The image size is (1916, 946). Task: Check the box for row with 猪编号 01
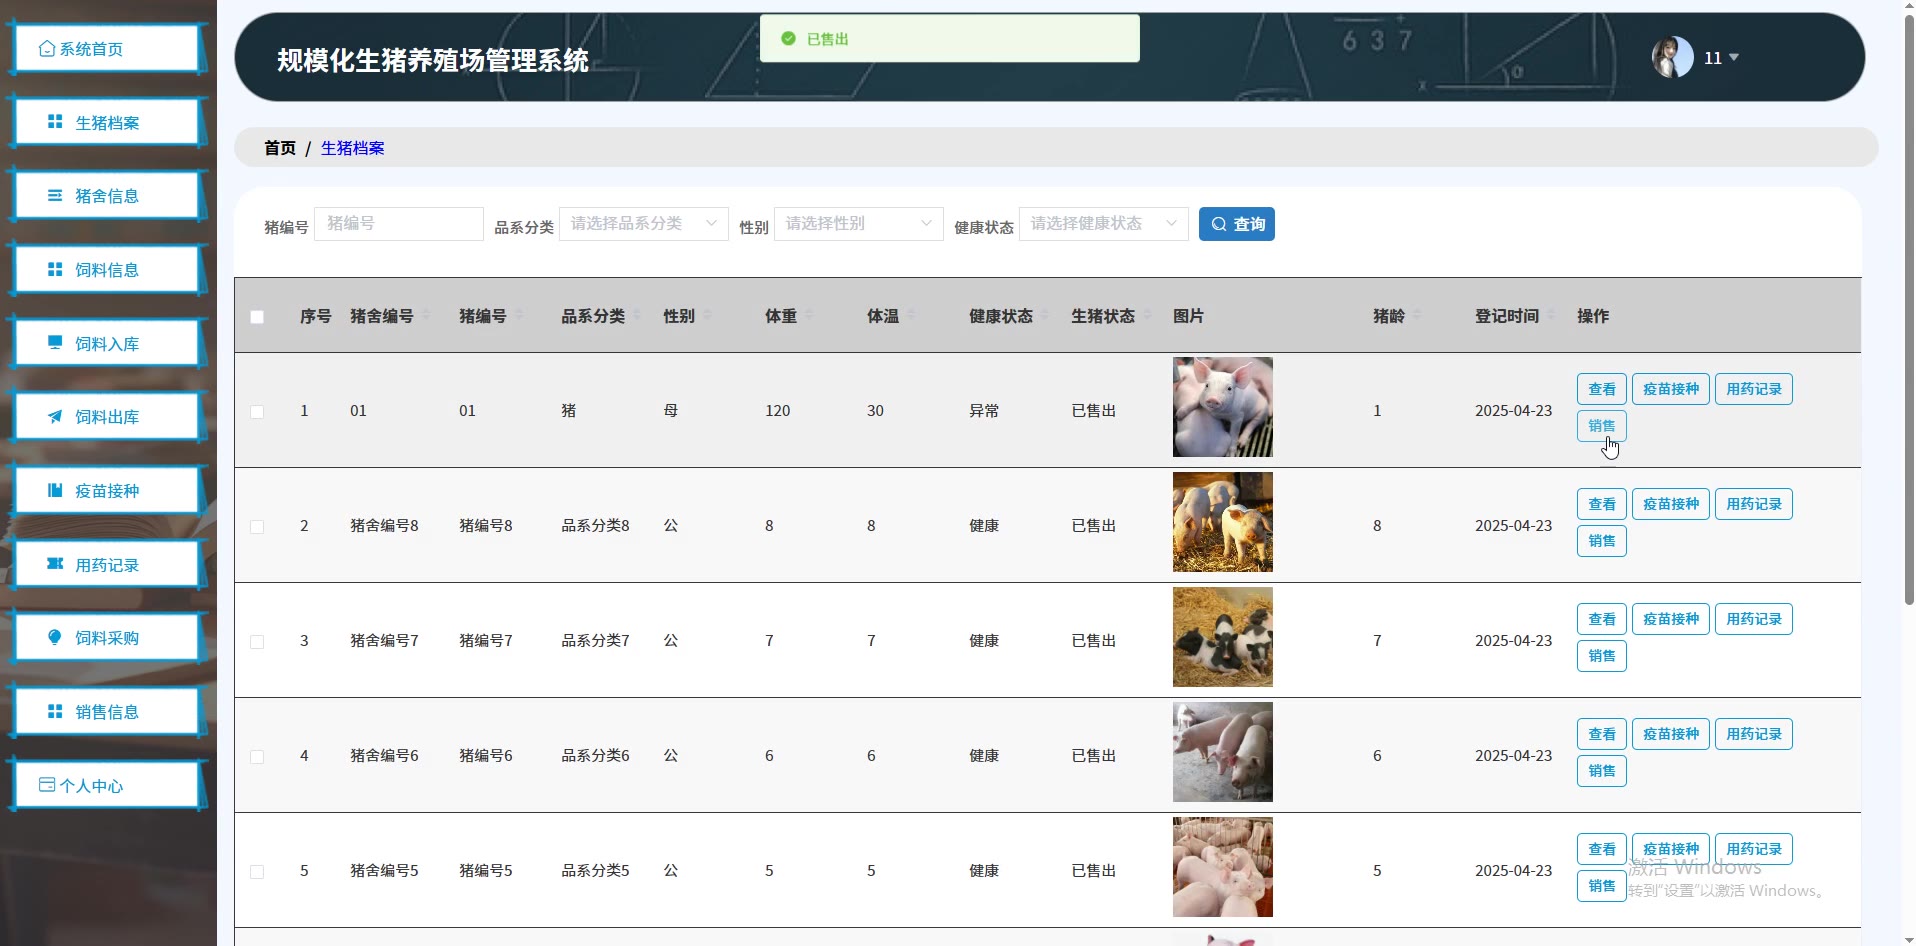257,412
